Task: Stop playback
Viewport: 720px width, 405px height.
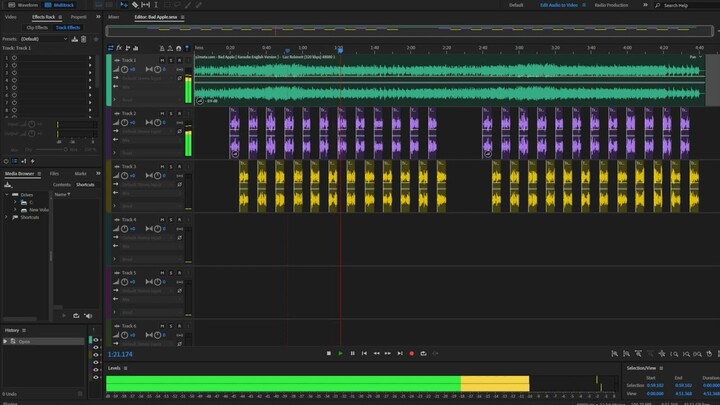Action: (329, 354)
